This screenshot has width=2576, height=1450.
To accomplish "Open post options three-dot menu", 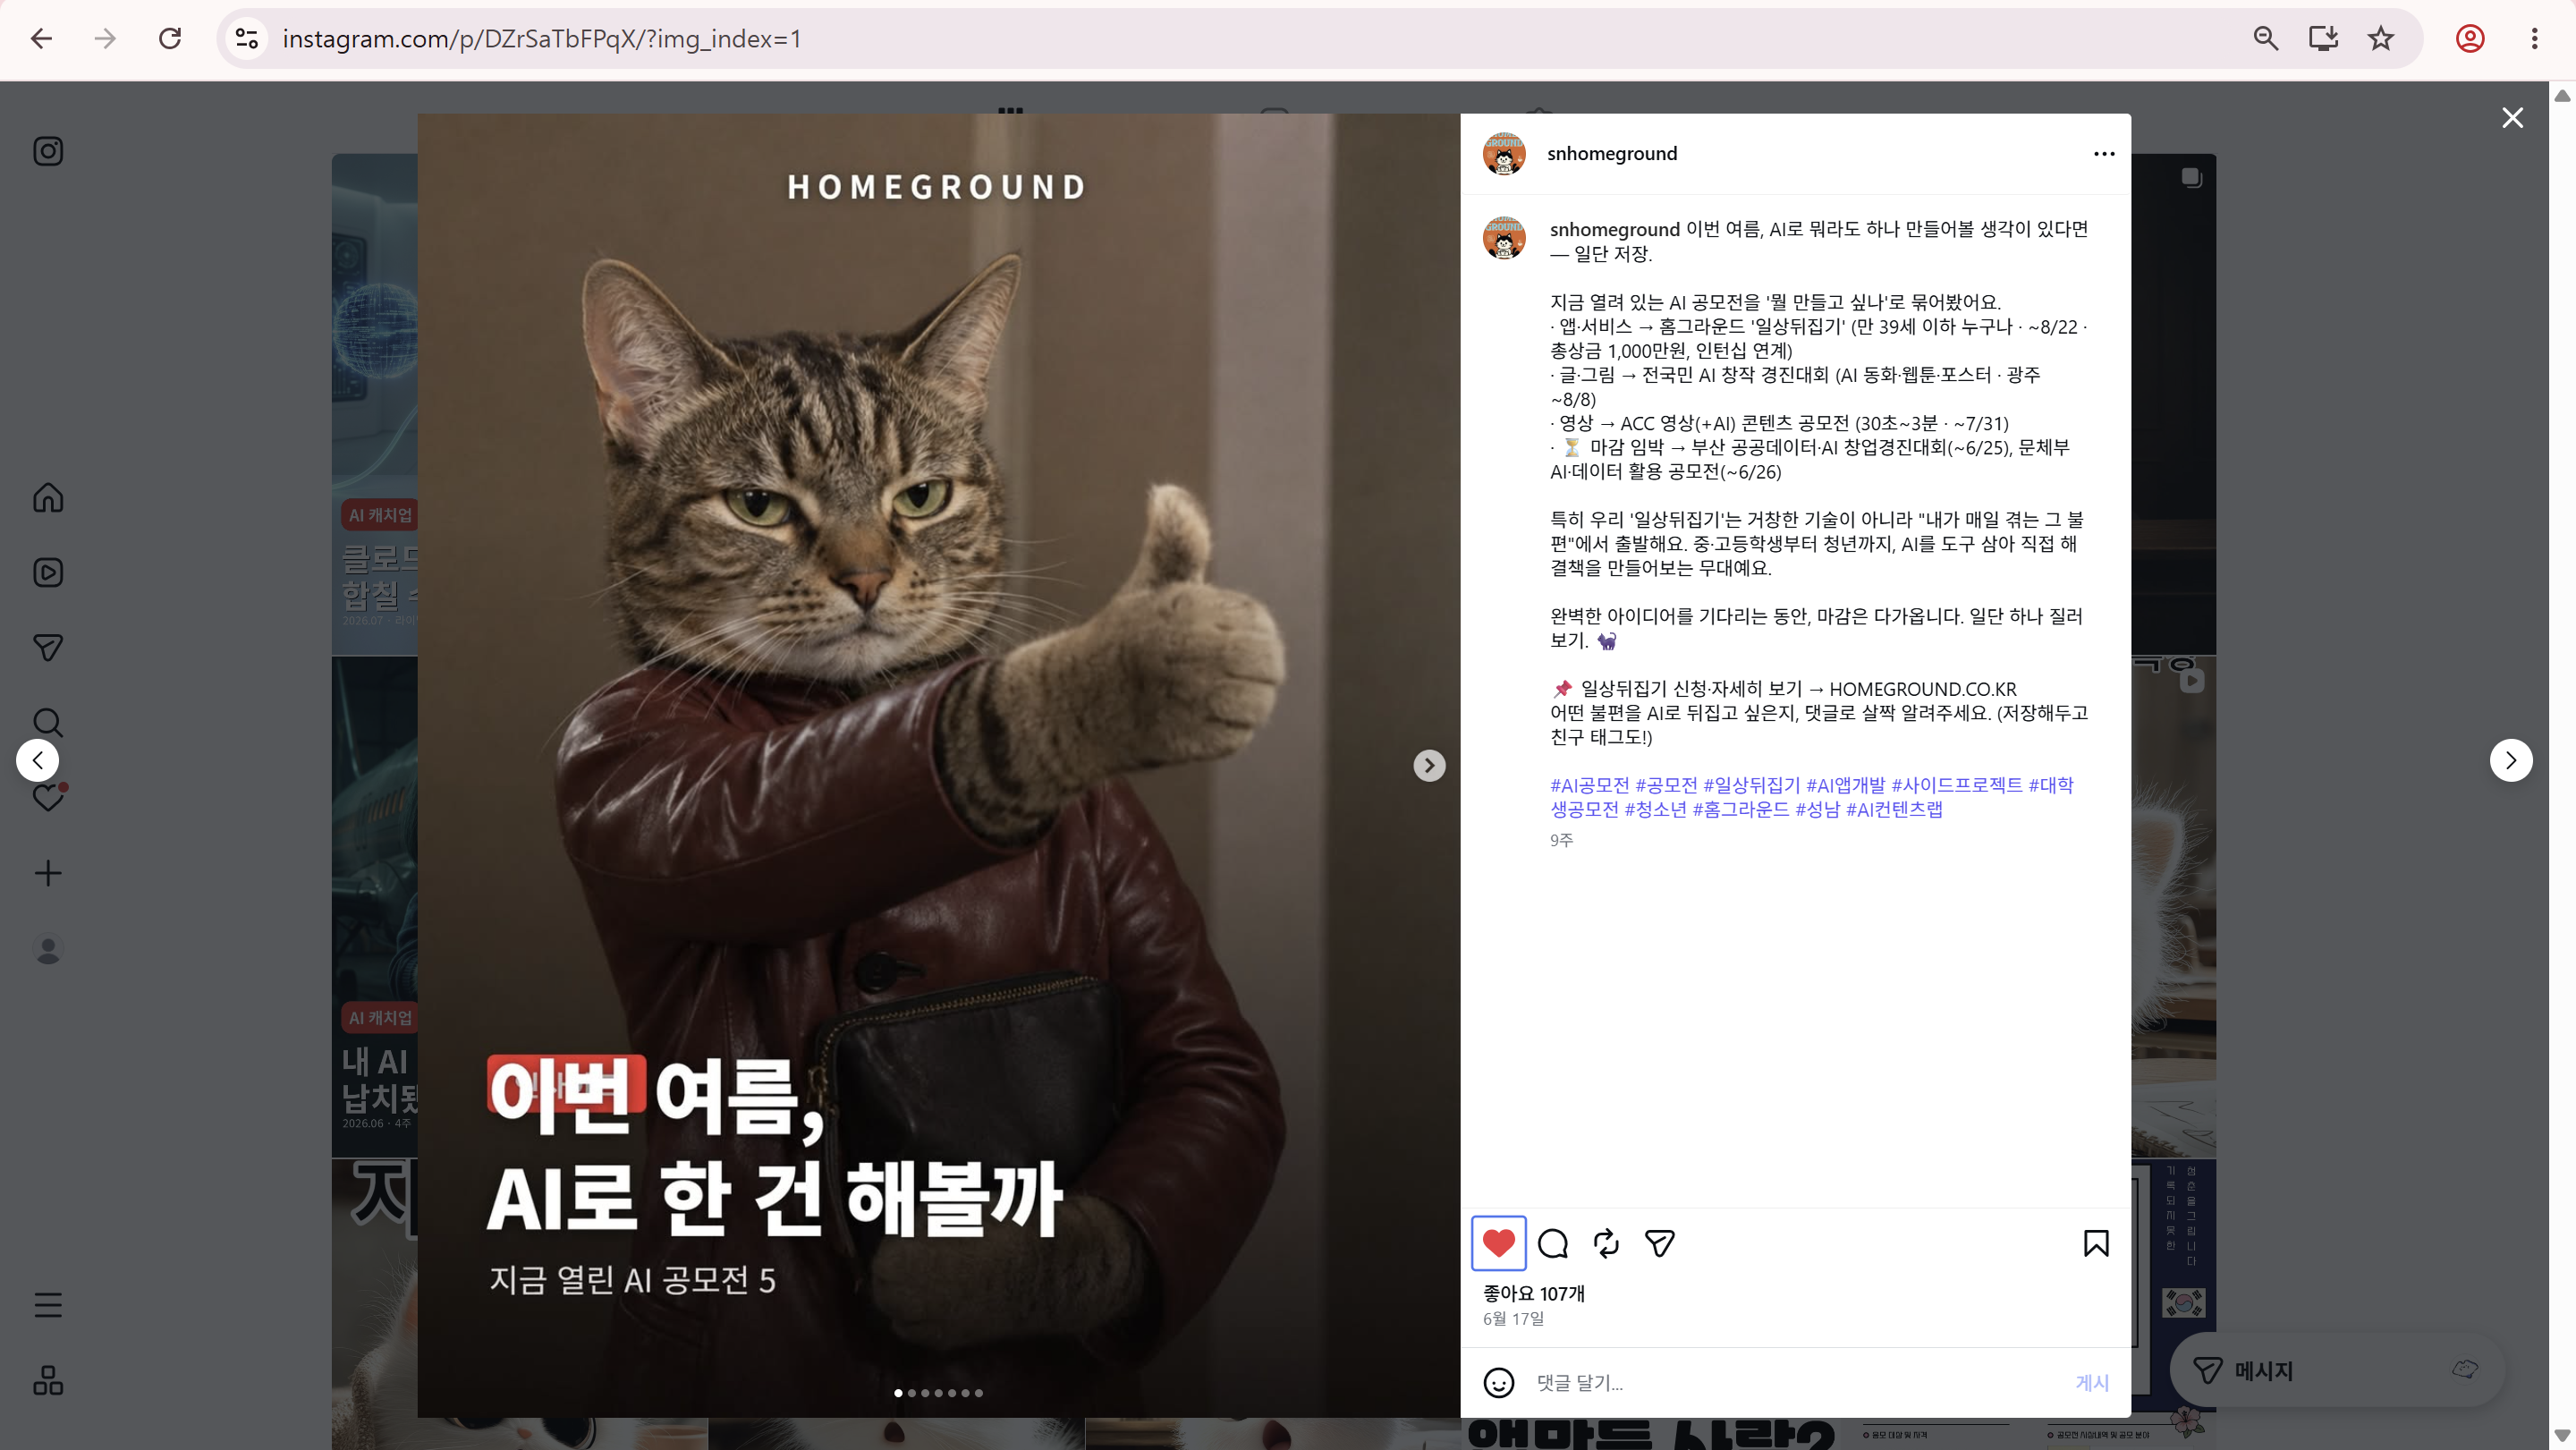I will pyautogui.click(x=2104, y=154).
